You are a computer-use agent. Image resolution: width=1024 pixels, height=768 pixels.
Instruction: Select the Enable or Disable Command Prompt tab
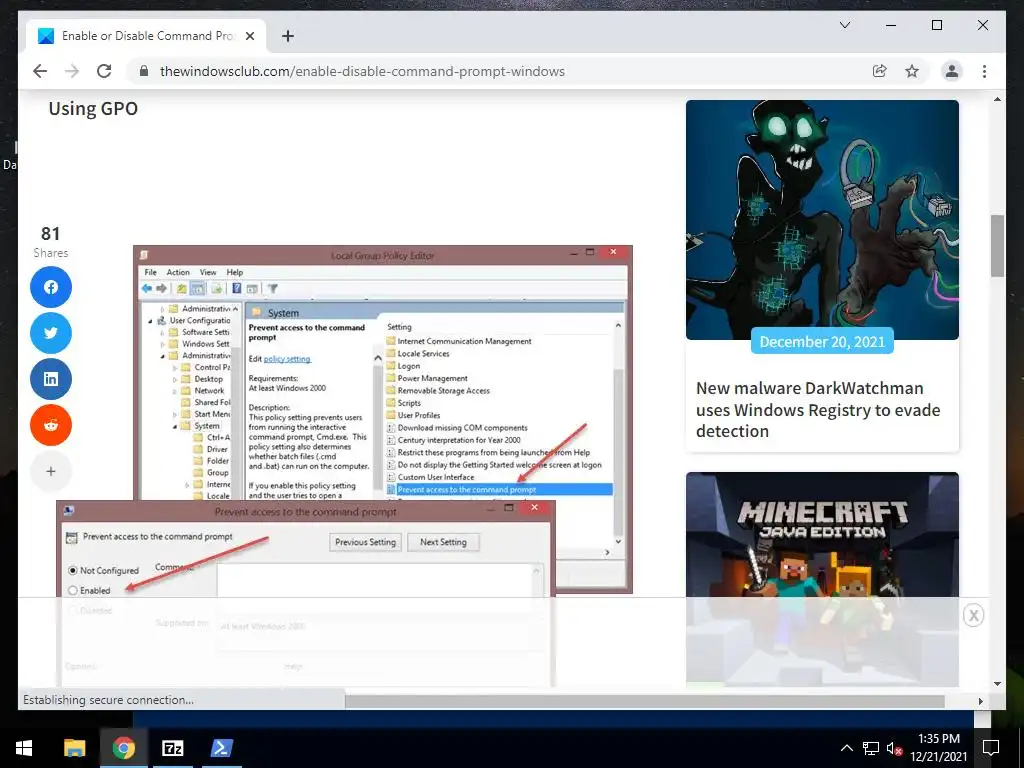146,36
